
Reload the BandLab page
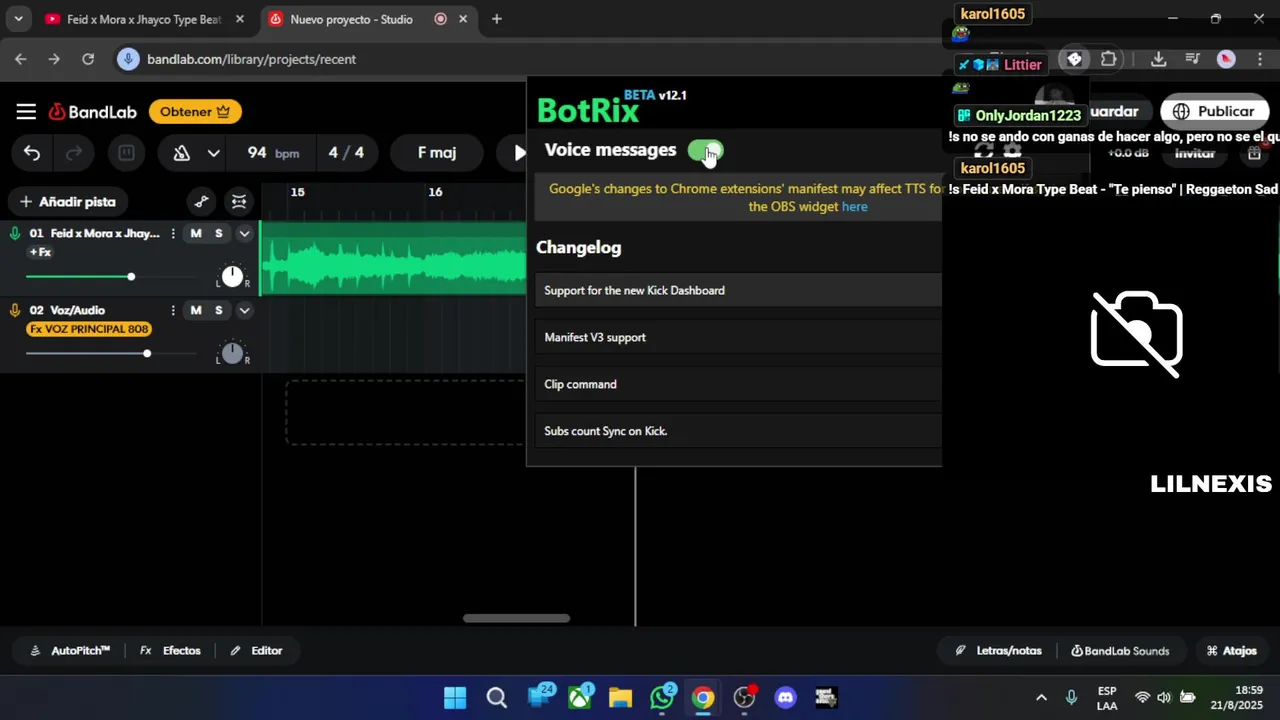coord(88,59)
